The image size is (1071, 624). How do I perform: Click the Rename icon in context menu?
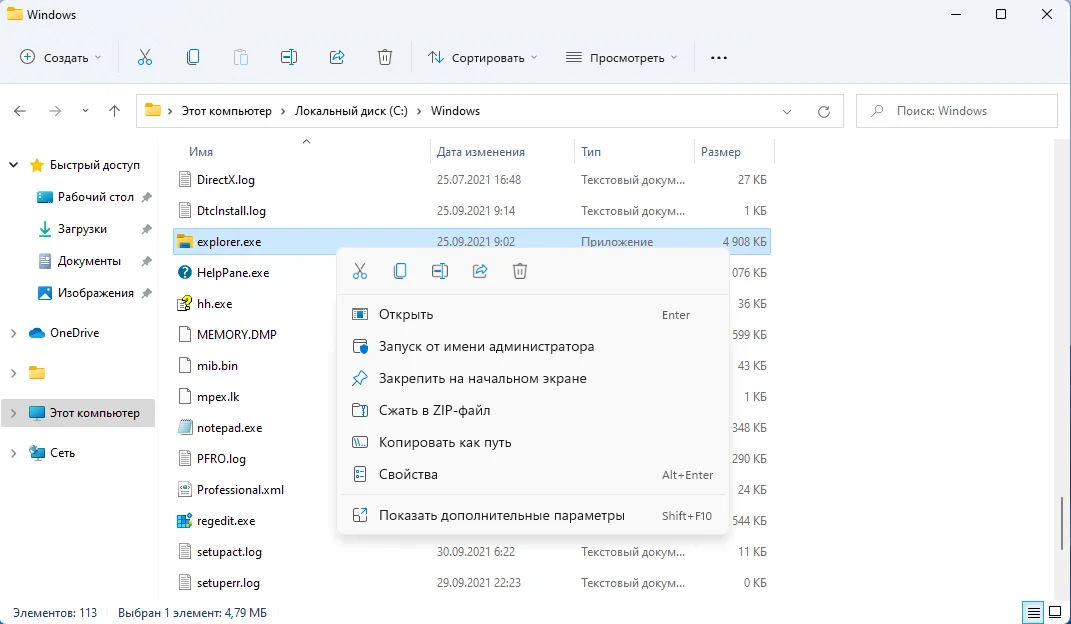click(x=440, y=271)
